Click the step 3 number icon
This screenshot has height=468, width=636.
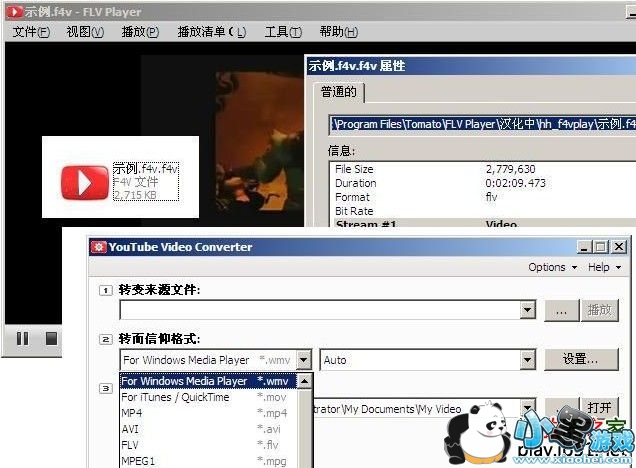pyautogui.click(x=106, y=389)
